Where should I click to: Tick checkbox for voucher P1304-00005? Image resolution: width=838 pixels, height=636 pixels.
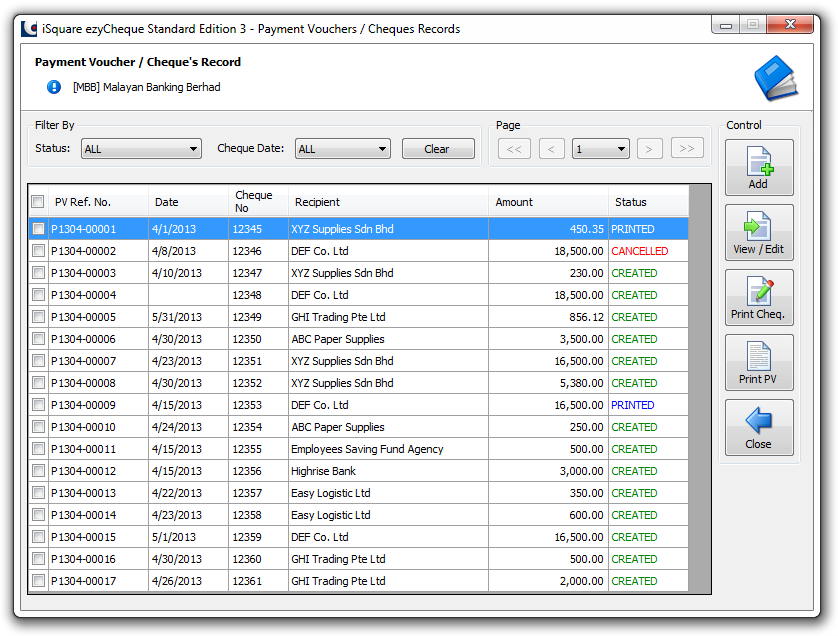click(x=38, y=316)
